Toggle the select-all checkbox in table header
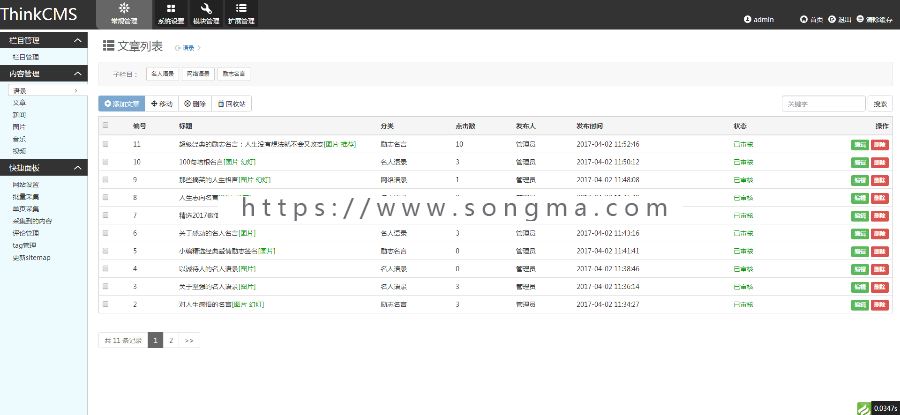900x415 pixels. [106, 126]
